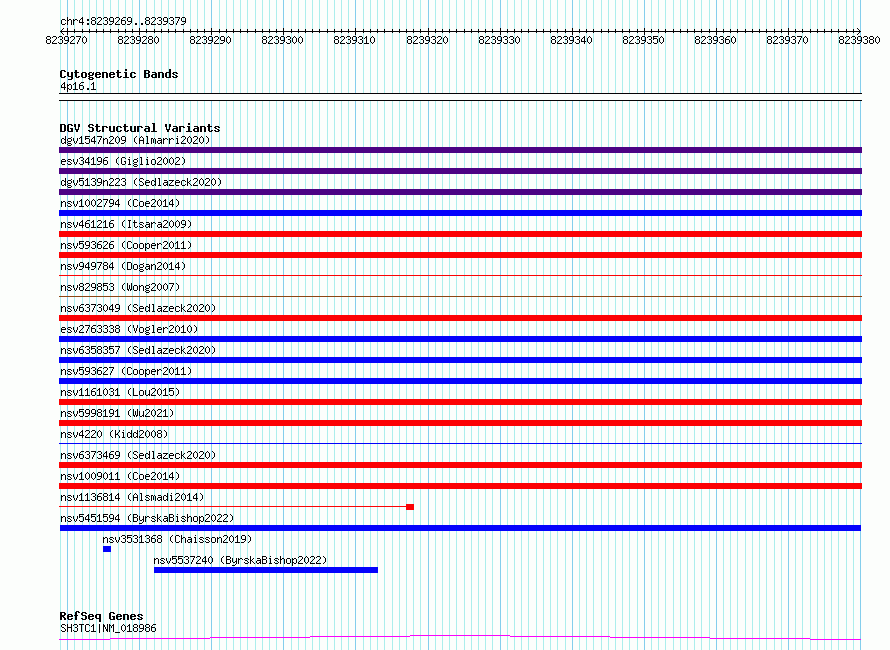Click the dgv1547n209 (Almarri2020) variant label
This screenshot has height=650, width=890.
[x=135, y=140]
